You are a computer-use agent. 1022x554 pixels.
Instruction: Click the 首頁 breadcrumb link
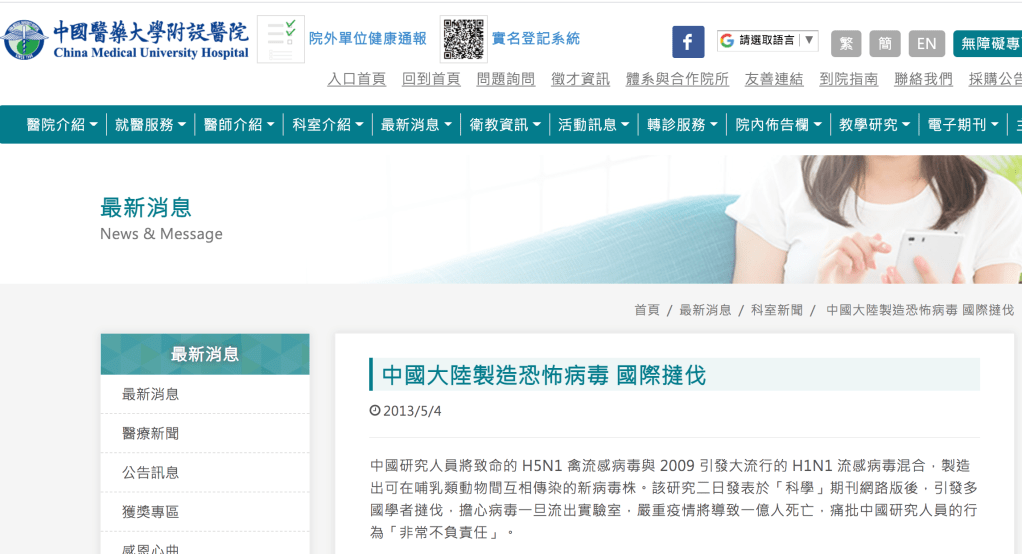646,310
